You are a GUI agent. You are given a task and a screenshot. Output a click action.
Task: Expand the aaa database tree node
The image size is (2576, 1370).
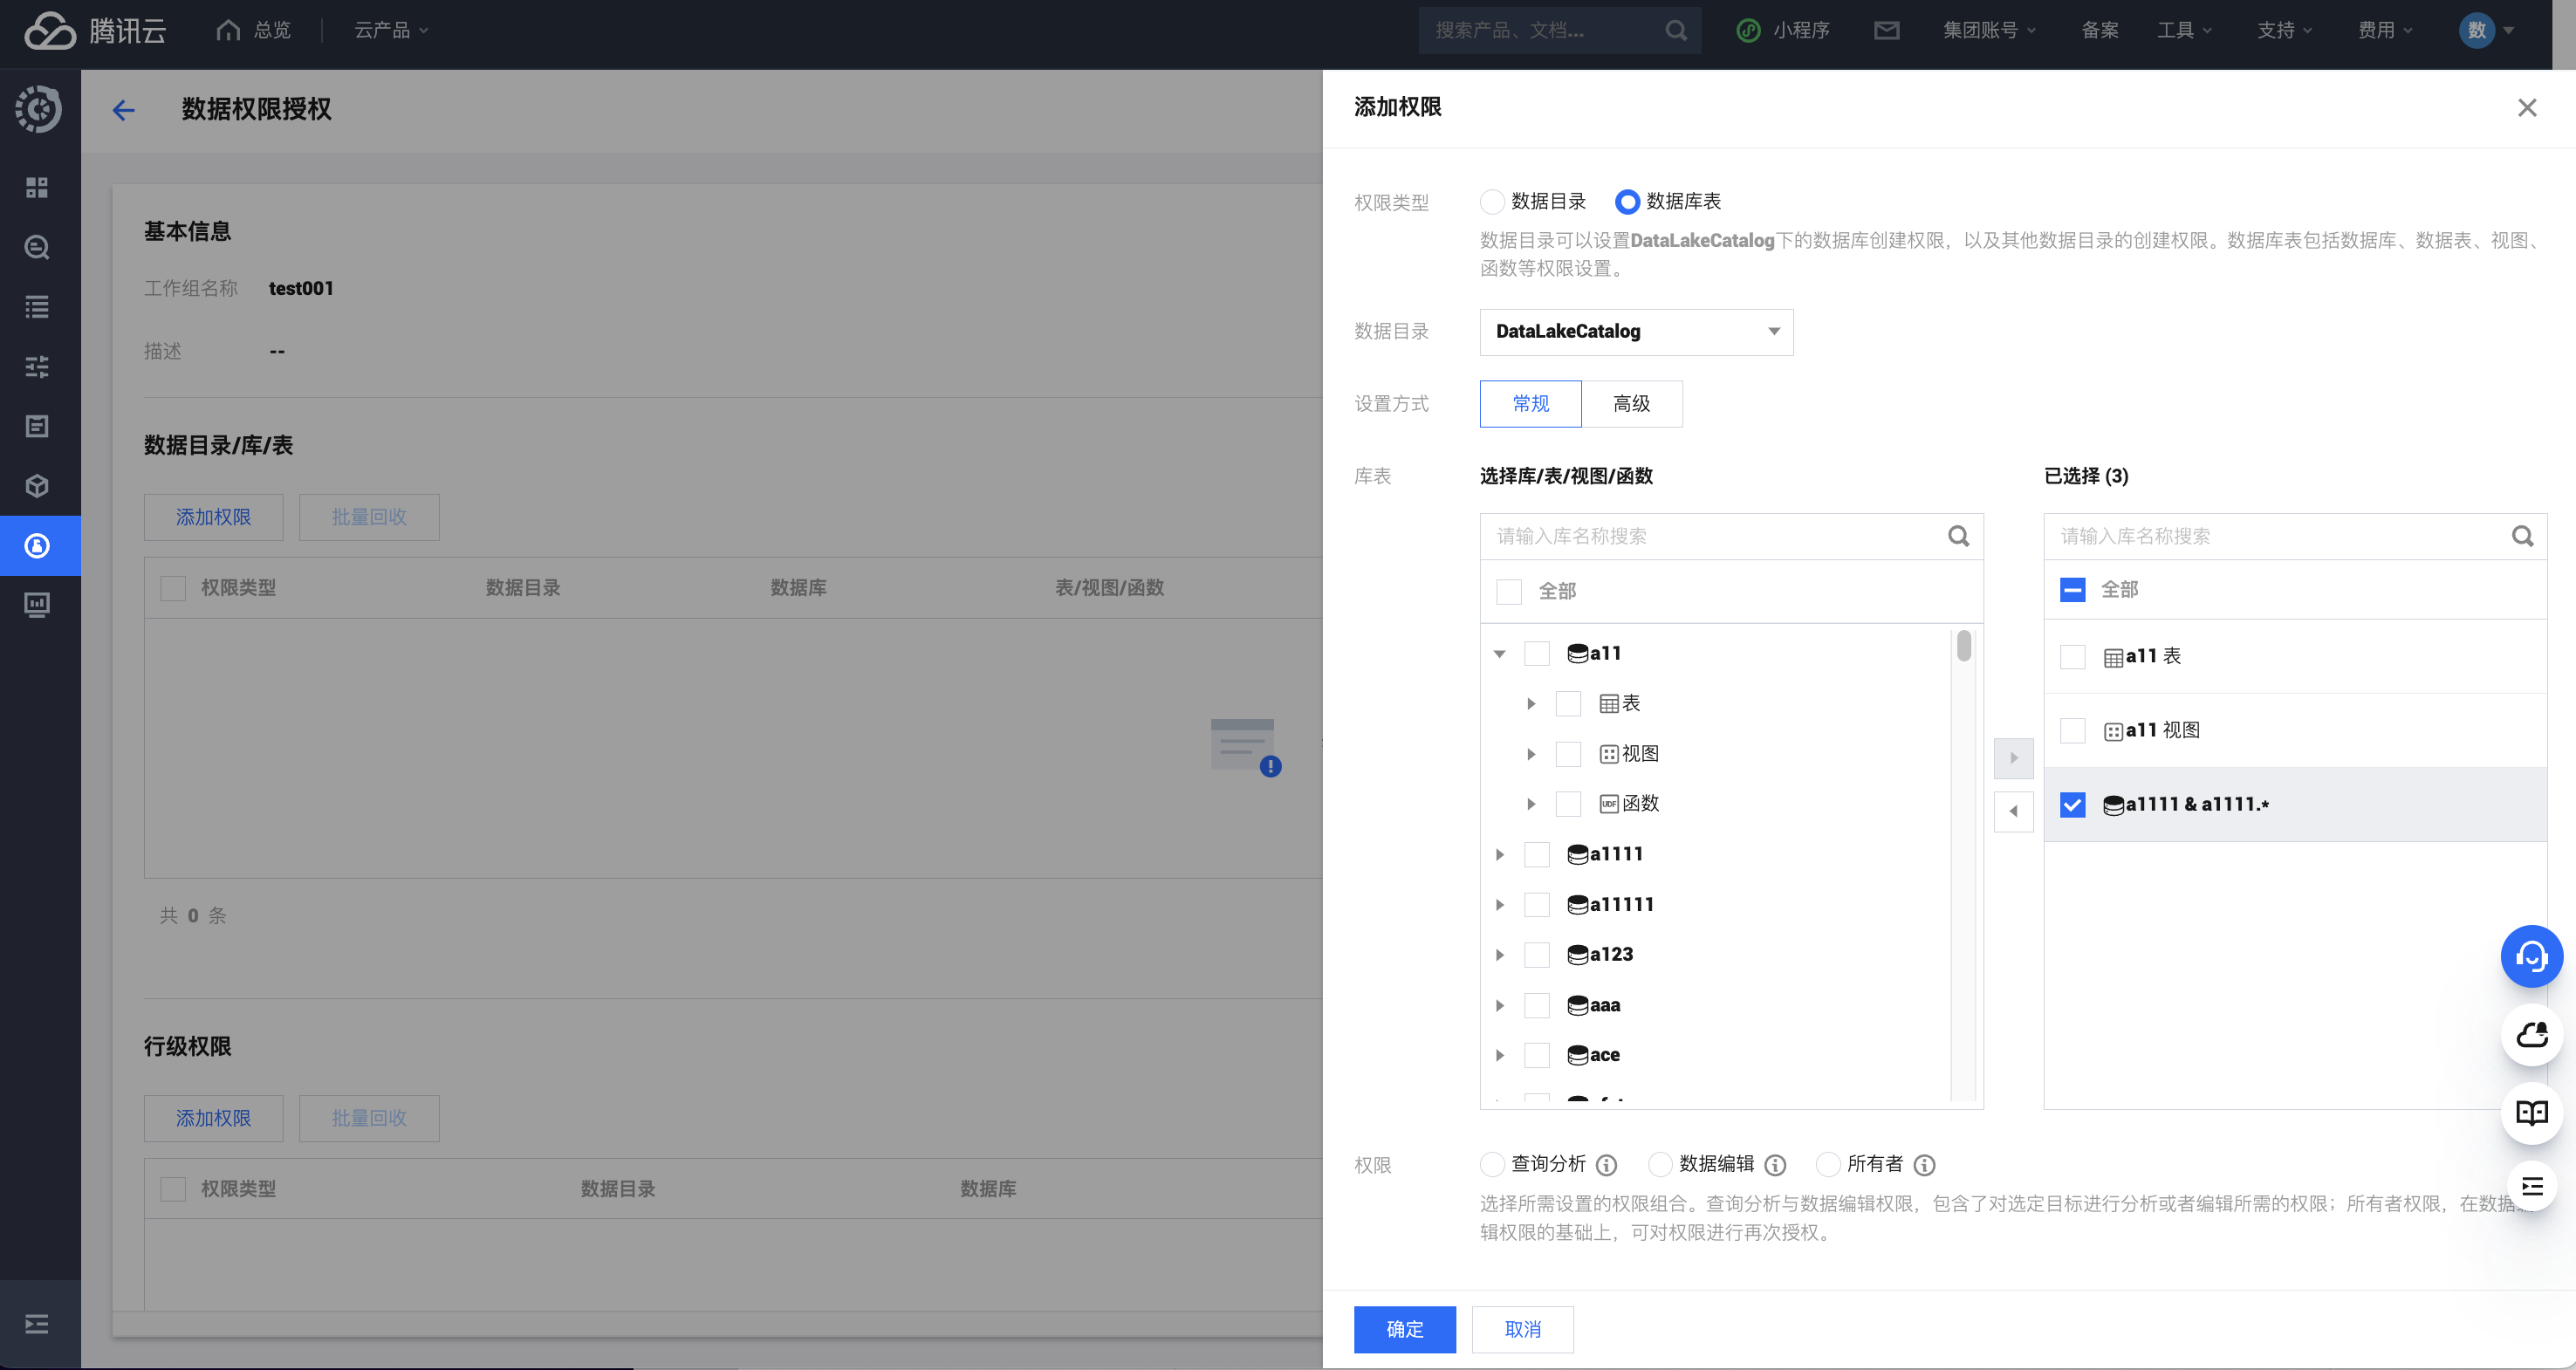pos(1499,1006)
